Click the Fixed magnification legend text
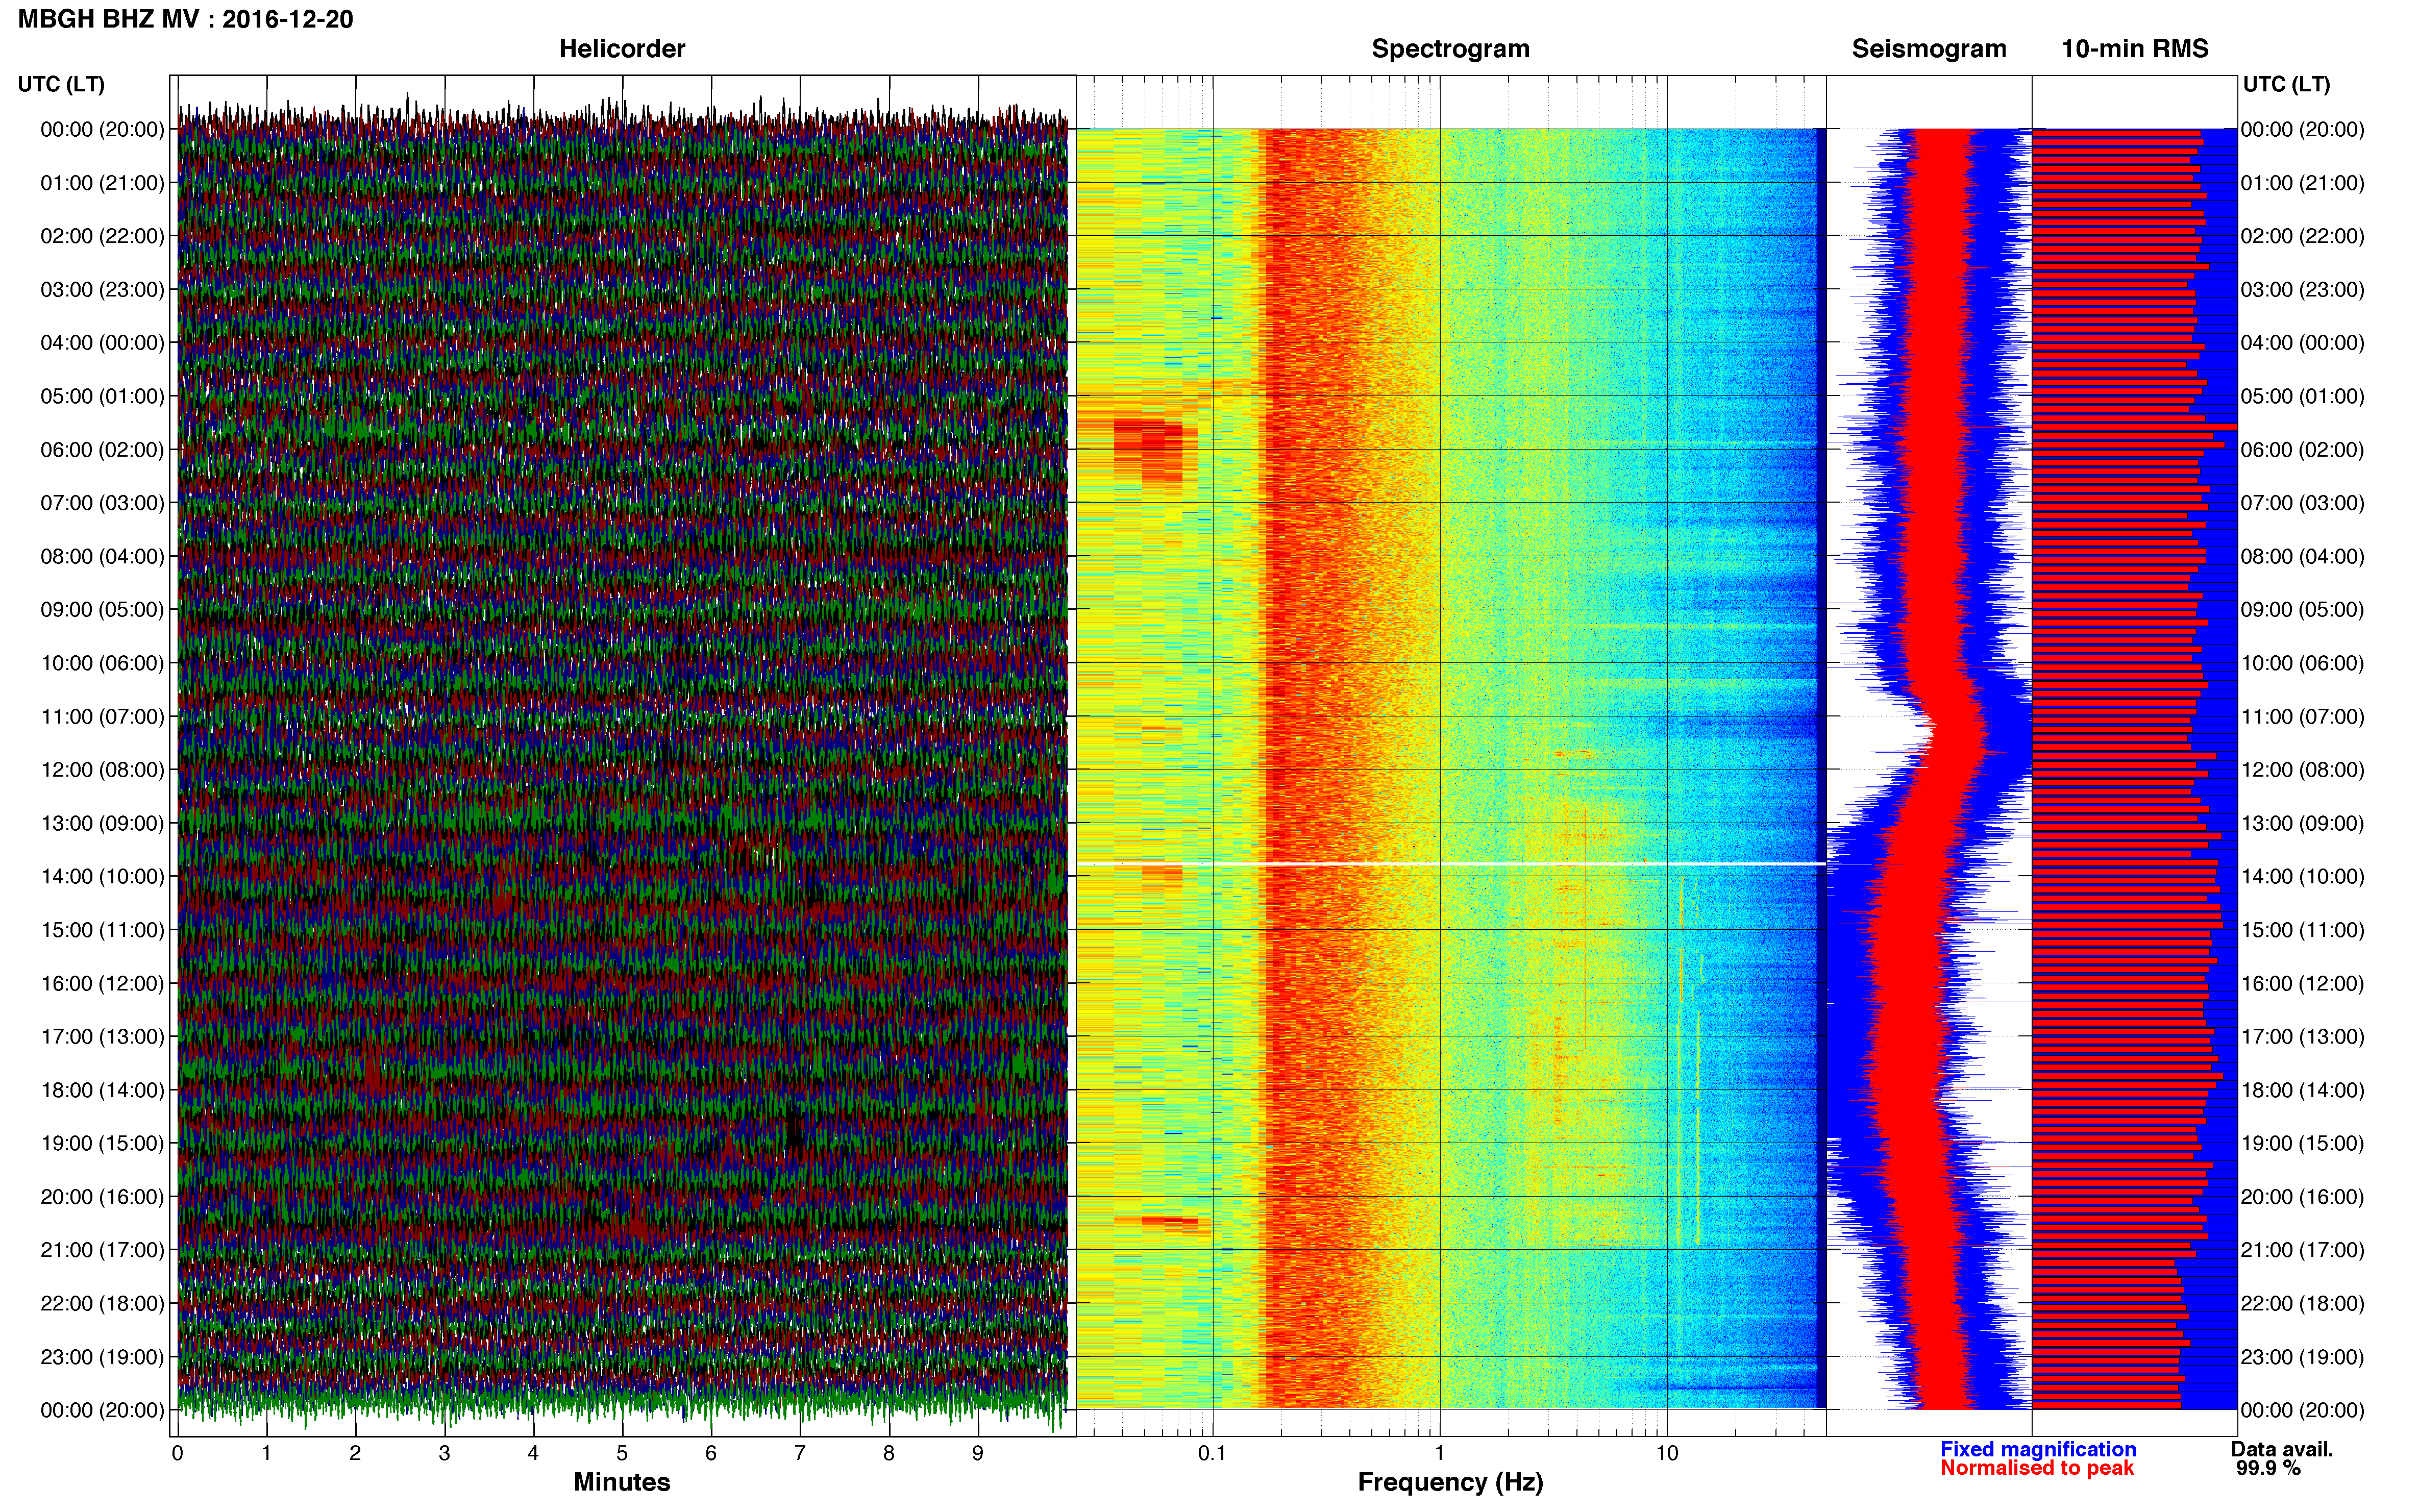Image resolution: width=2419 pixels, height=1512 pixels. coord(2037,1449)
